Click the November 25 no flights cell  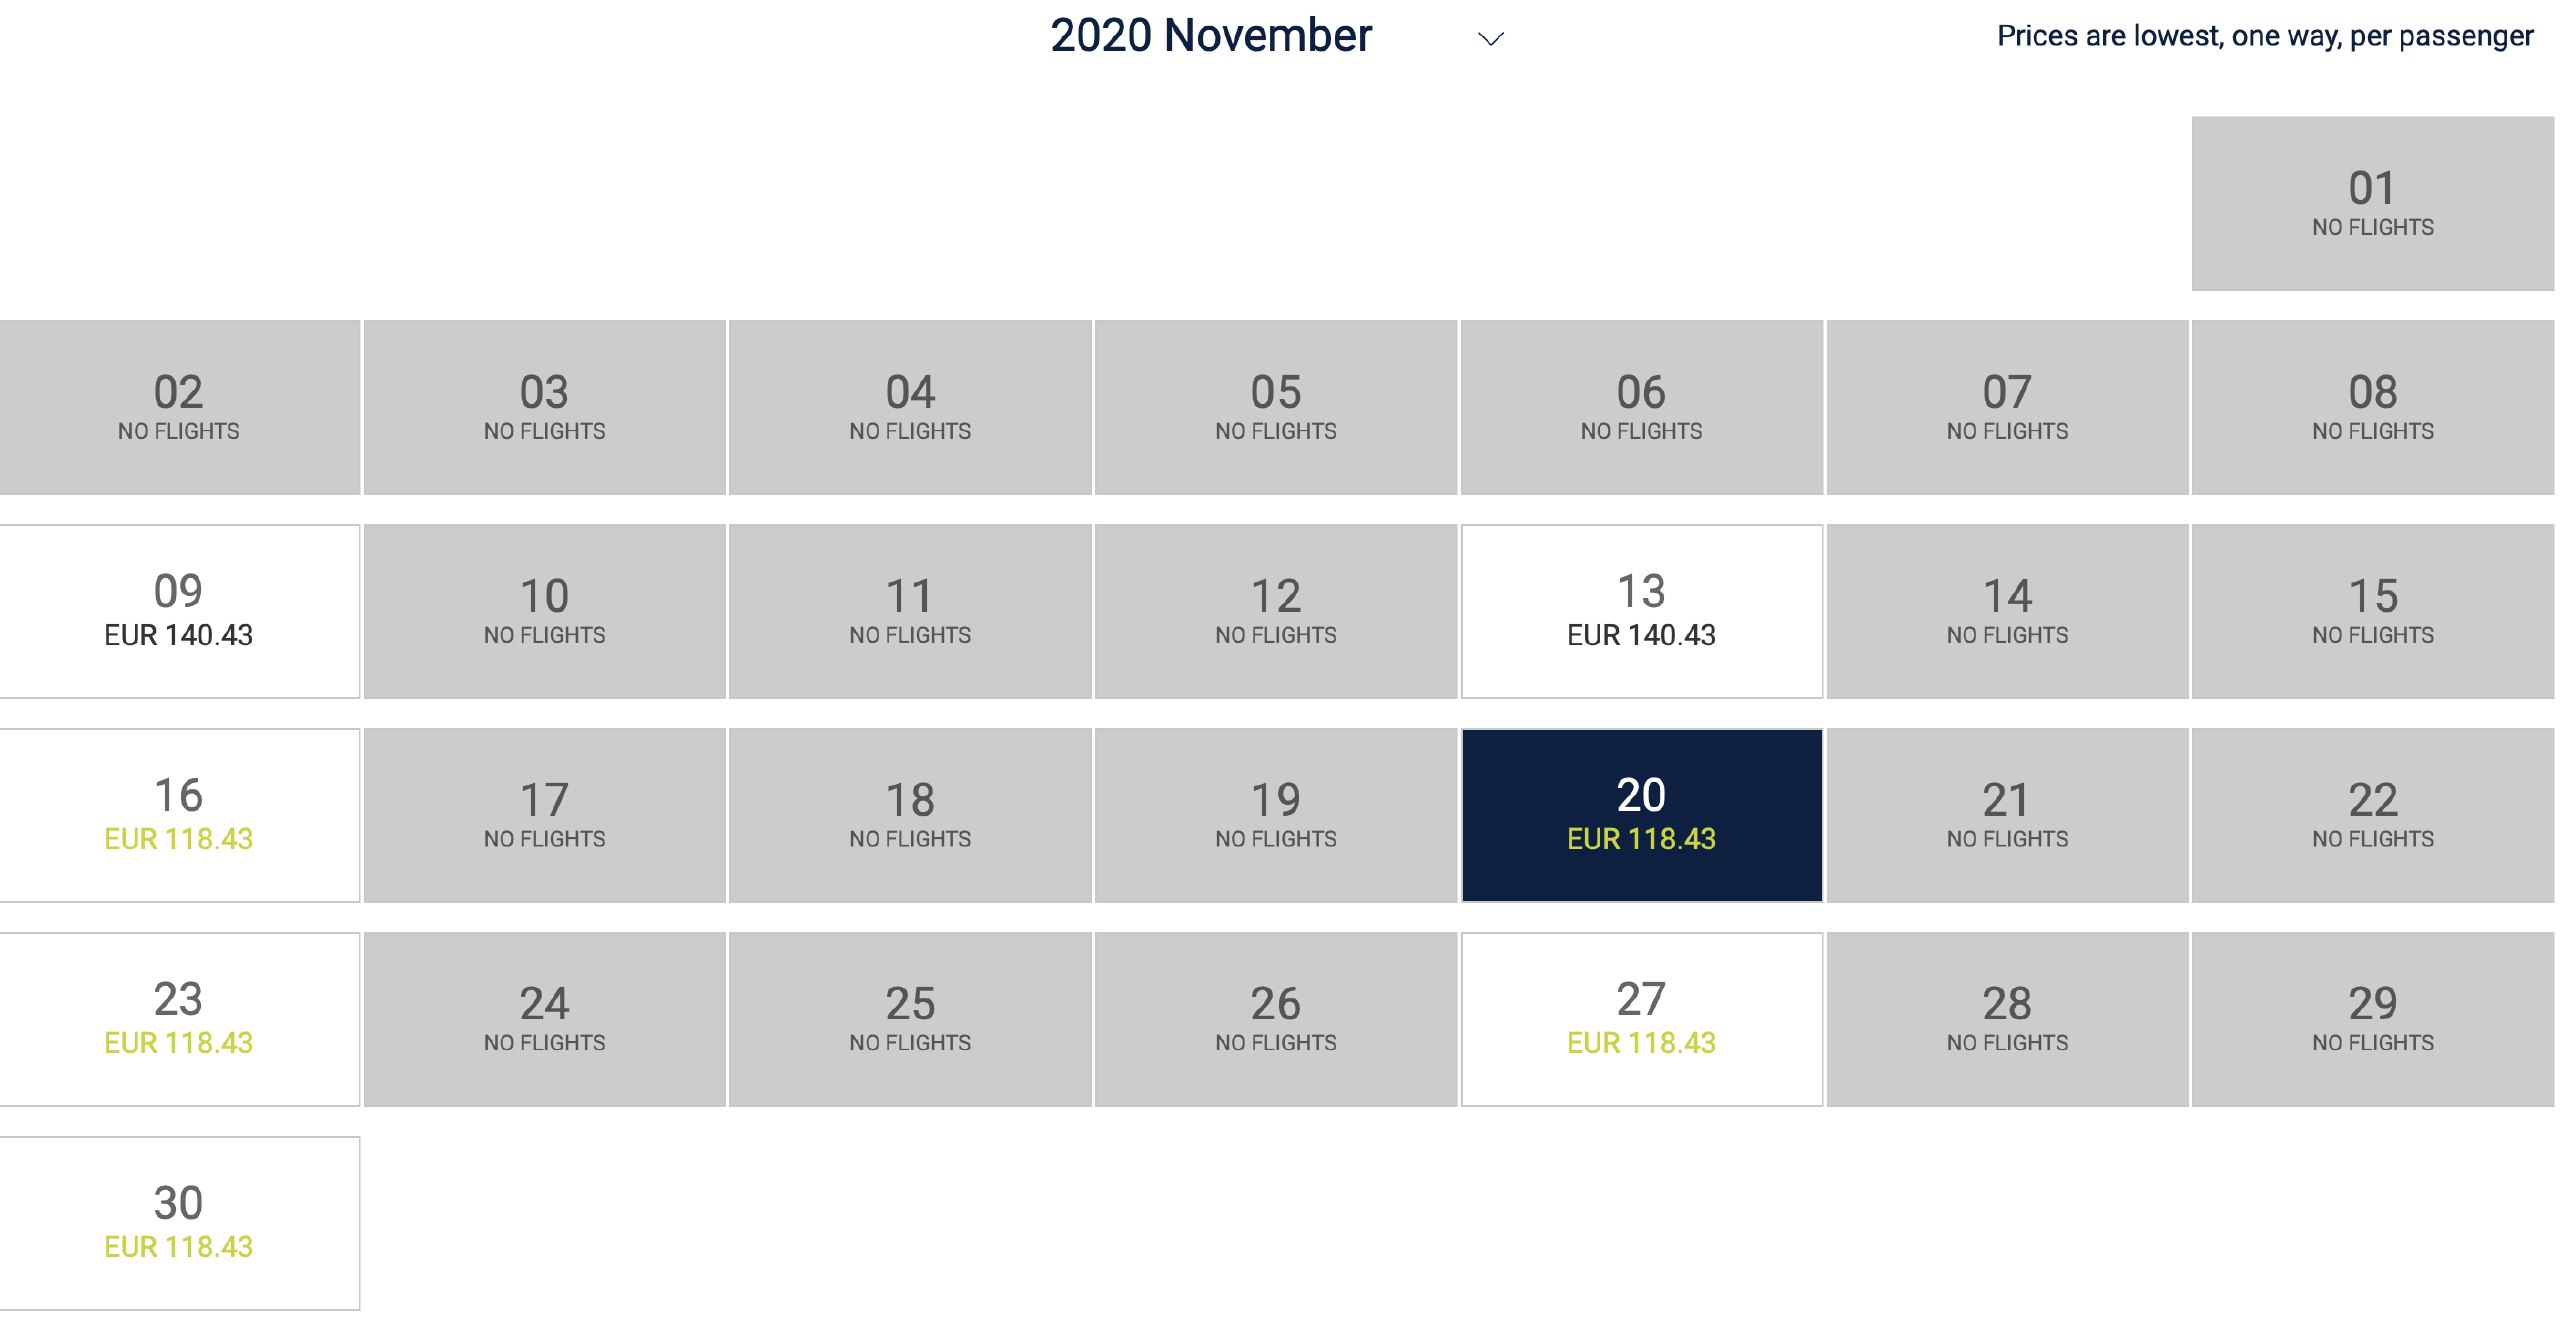coord(910,1019)
